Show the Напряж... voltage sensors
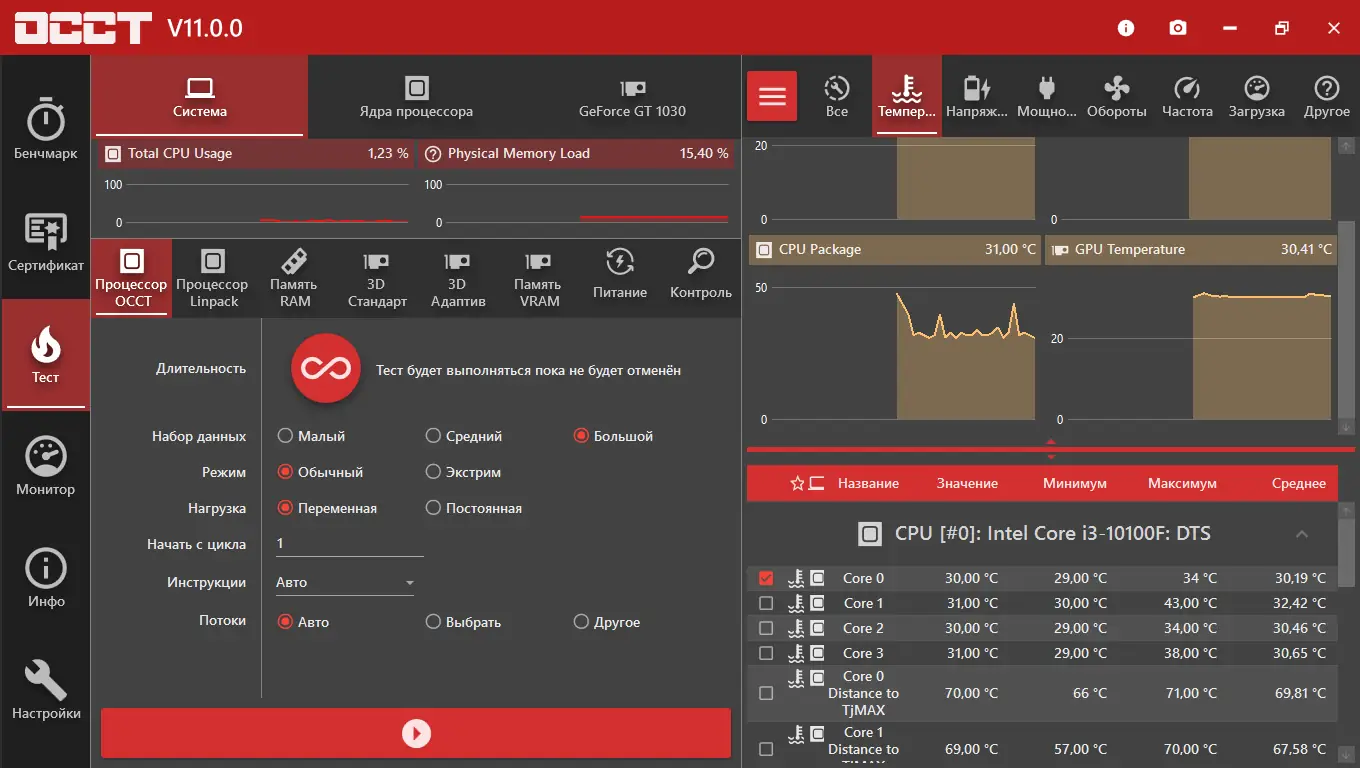The image size is (1360, 768). pos(977,96)
